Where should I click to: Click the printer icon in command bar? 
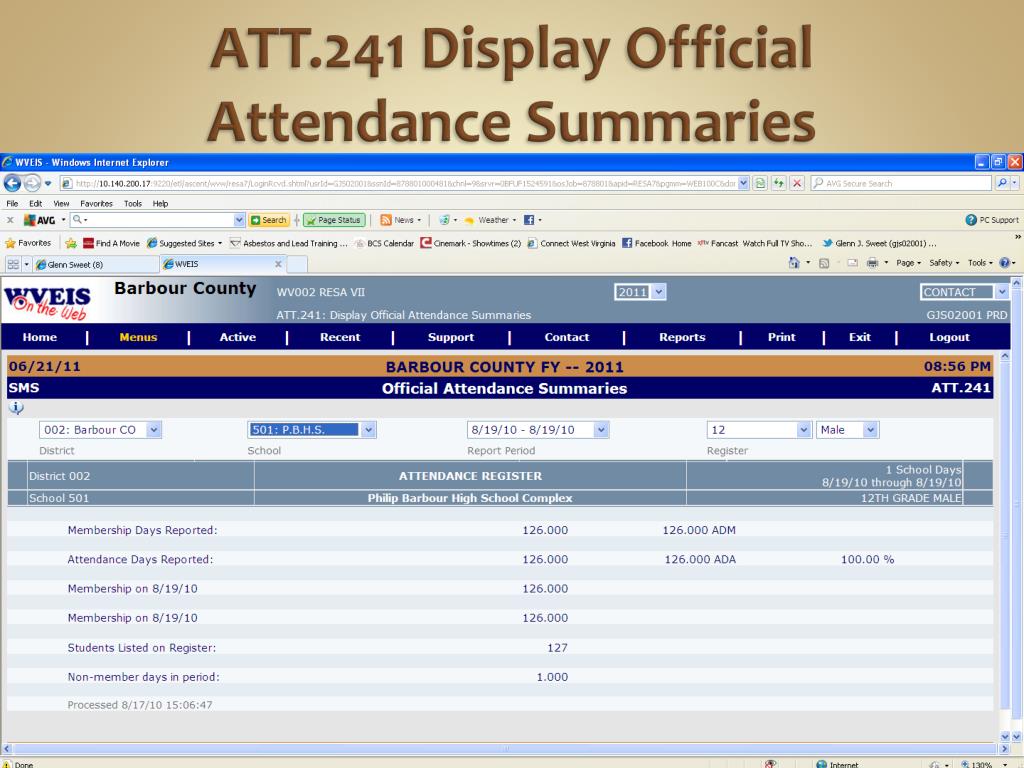[x=872, y=263]
